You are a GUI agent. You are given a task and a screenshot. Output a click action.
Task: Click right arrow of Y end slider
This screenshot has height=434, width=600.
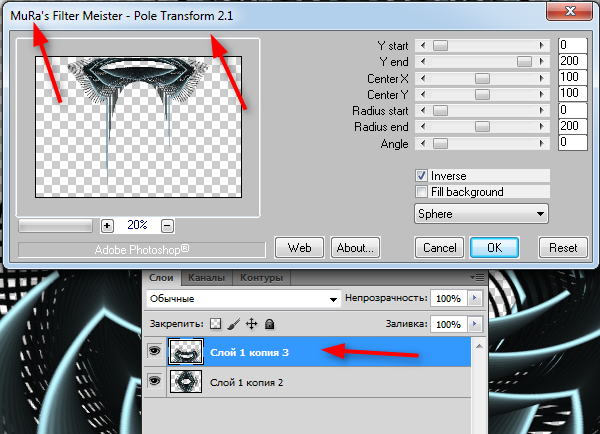pos(541,62)
